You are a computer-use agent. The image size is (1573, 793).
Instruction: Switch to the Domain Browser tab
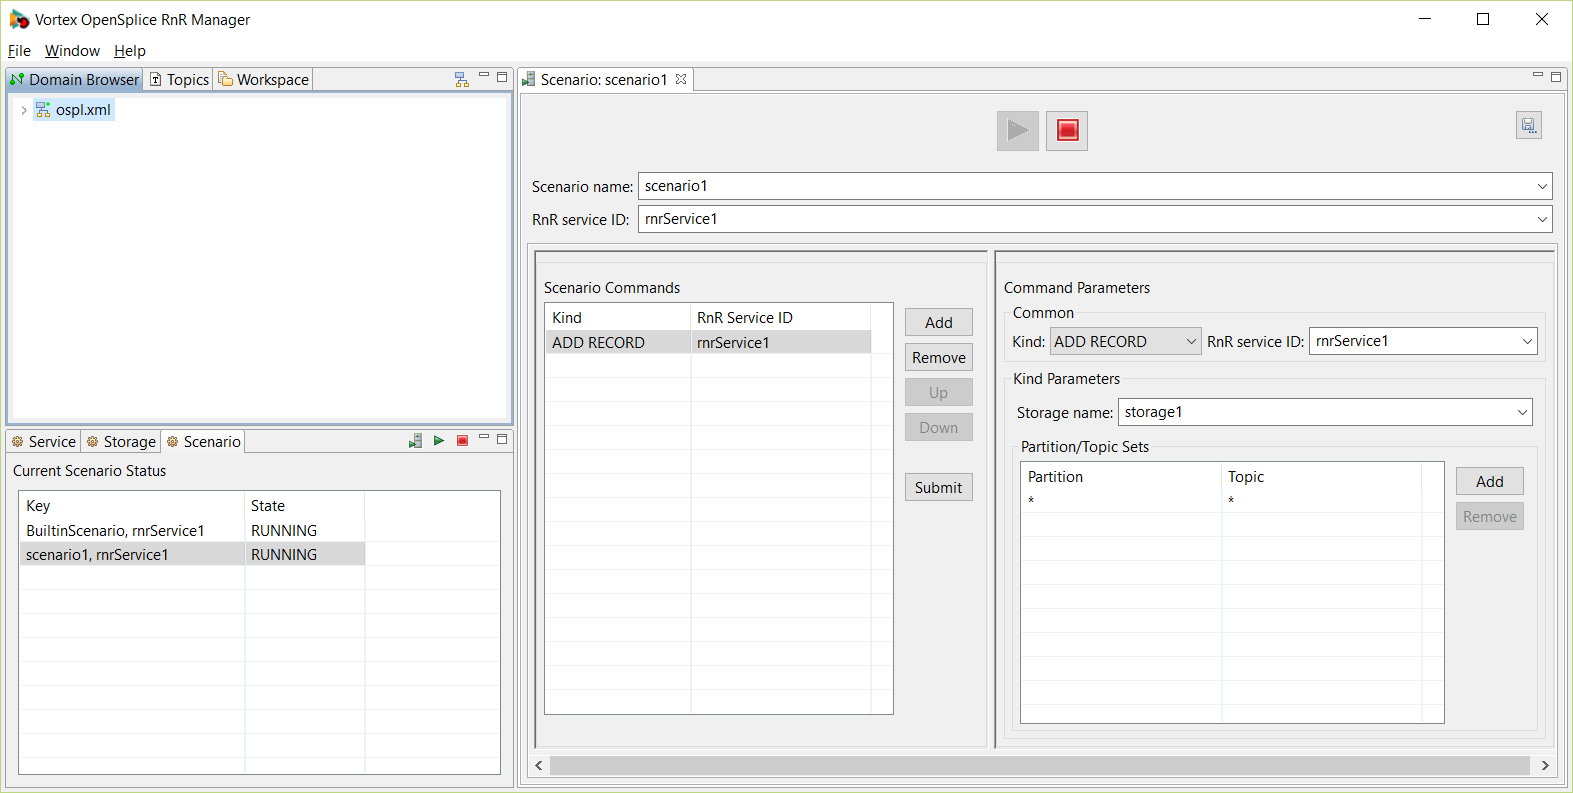[75, 79]
